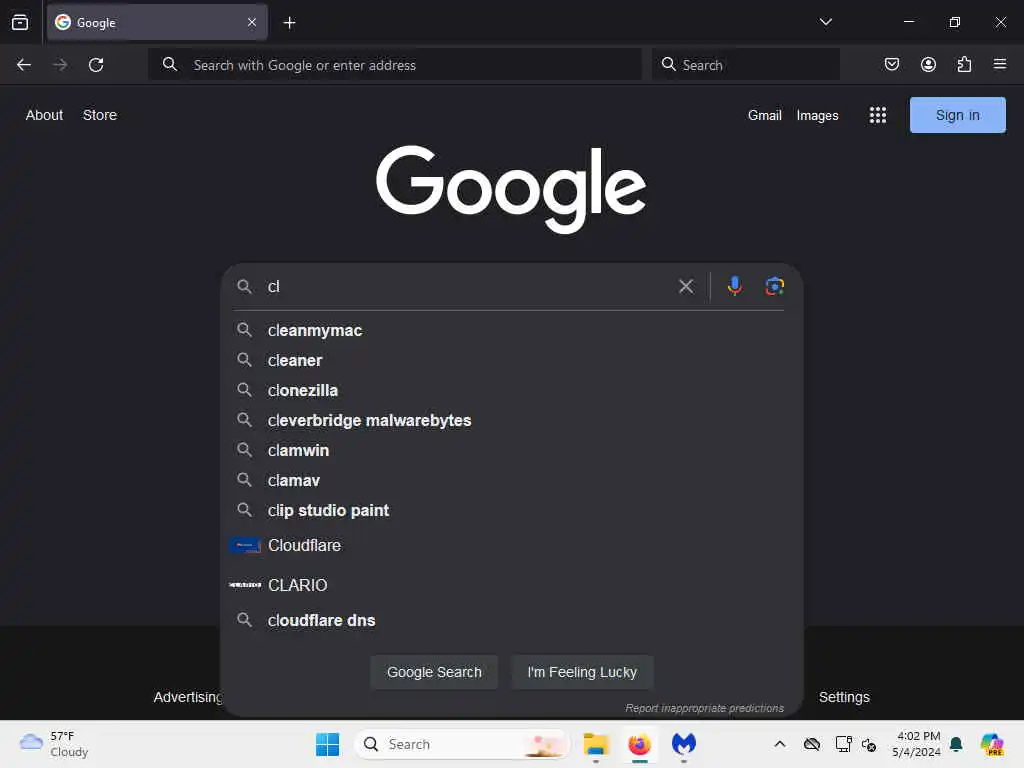Viewport: 1024px width, 768px height.
Task: Click the I'm Feeling Lucky button
Action: tap(582, 672)
